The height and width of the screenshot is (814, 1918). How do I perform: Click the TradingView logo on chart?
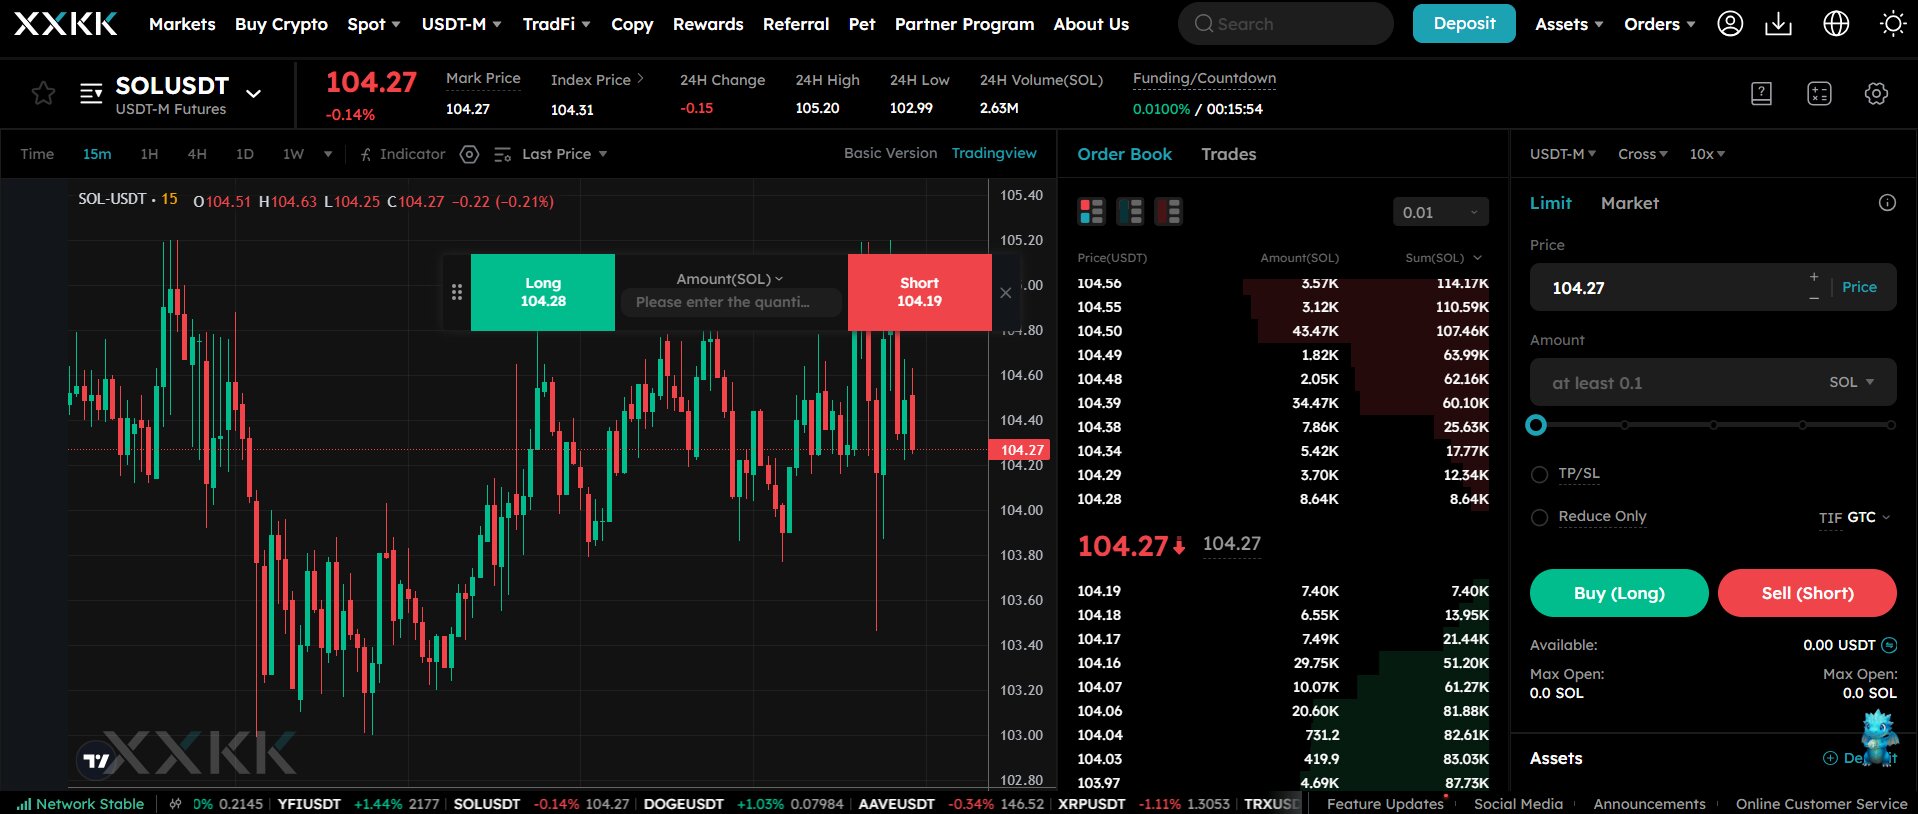(x=97, y=761)
